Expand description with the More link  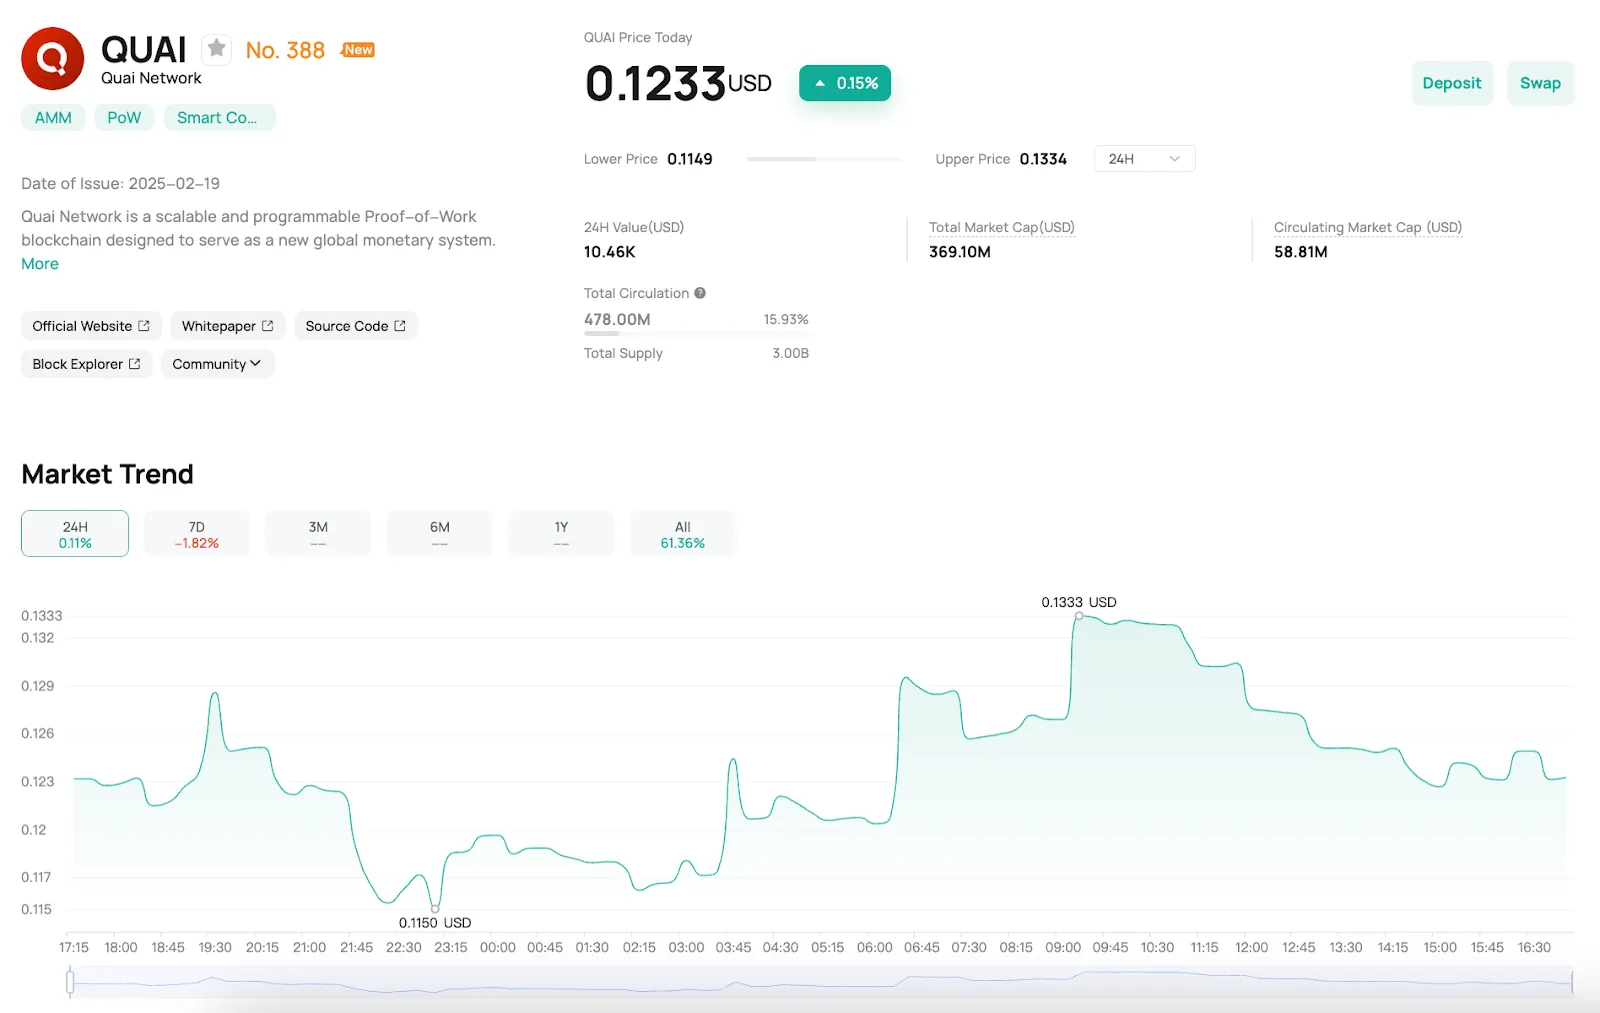point(40,264)
